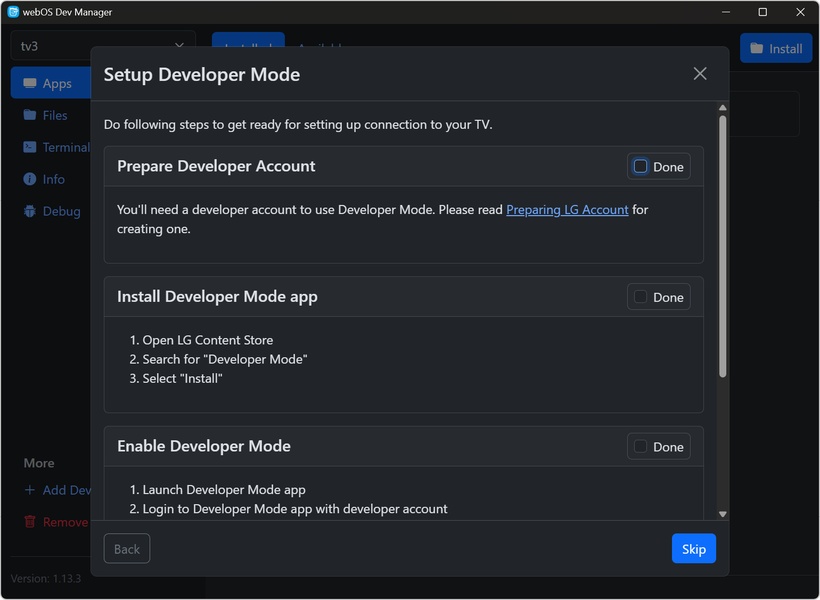Viewport: 820px width, 600px height.
Task: Click the Files folder icon in sidebar
Action: 29,116
